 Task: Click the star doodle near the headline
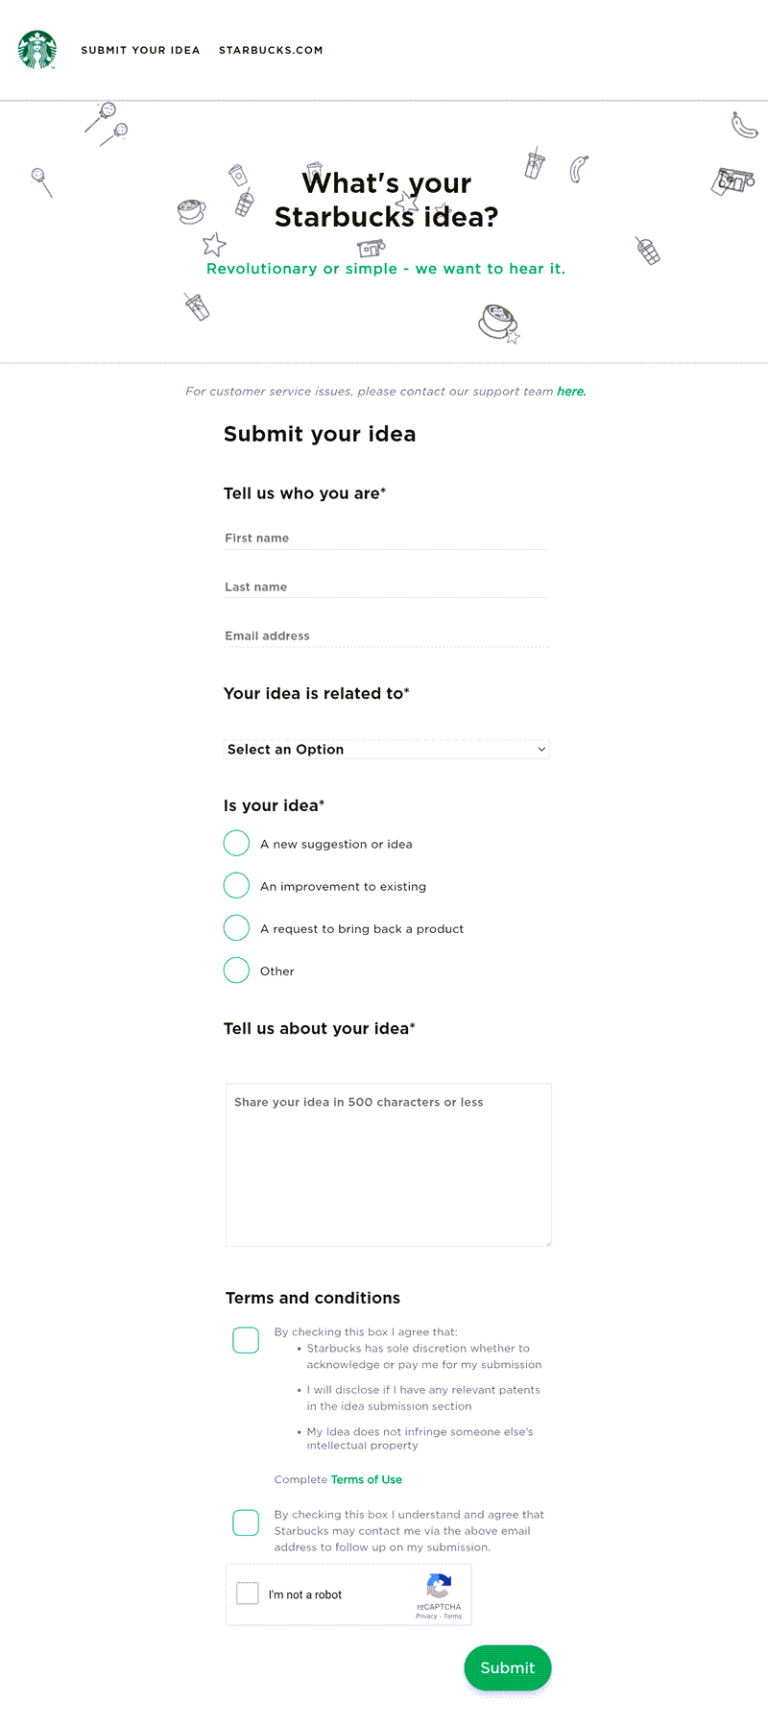click(407, 200)
